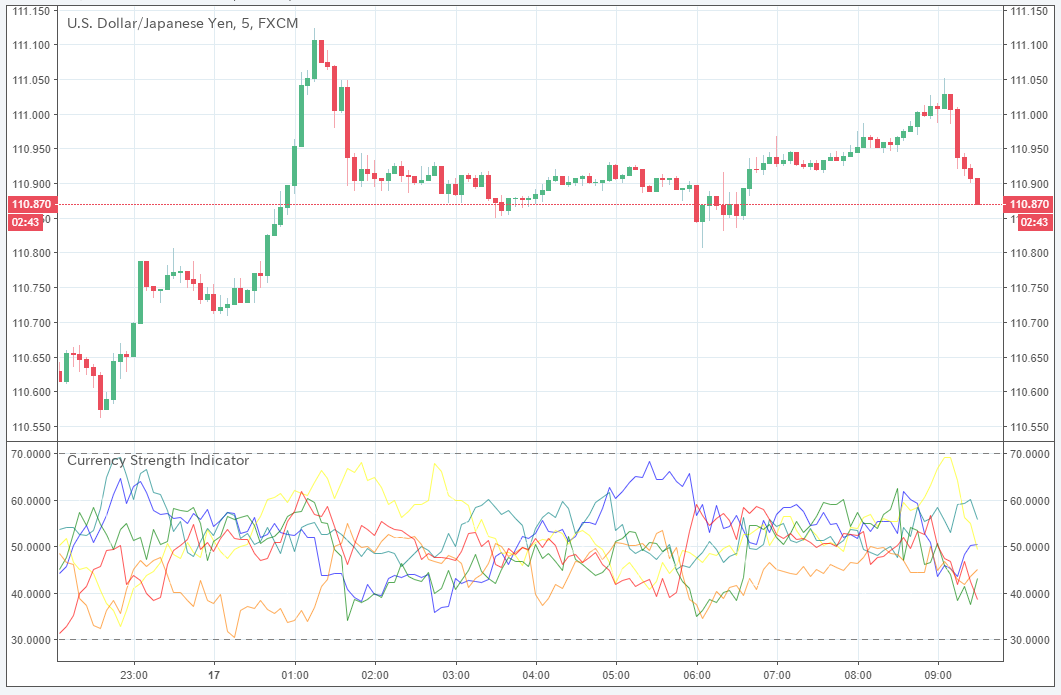Screen dimensions: 1061x695
Task: Click the red 110.870 price tag on left axis
Action: click(31, 204)
